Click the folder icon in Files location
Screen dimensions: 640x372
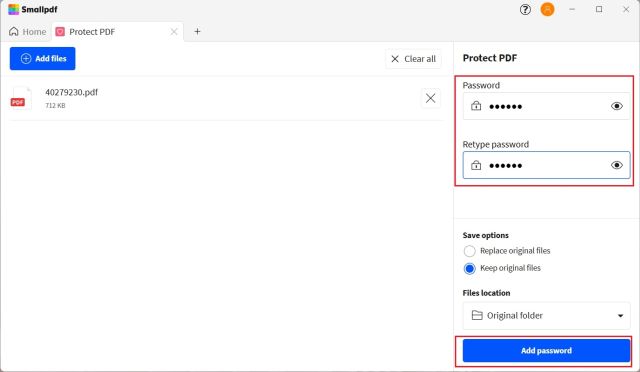click(x=477, y=315)
